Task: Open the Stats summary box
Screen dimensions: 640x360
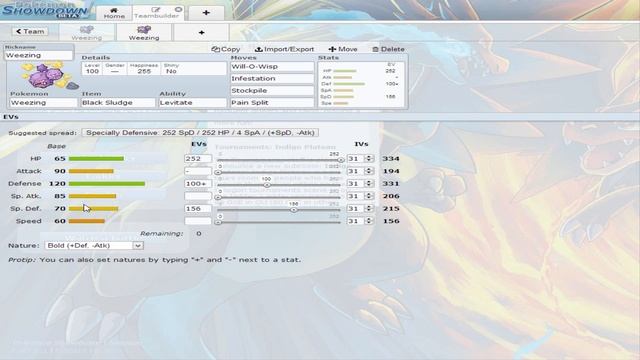Action: click(361, 84)
